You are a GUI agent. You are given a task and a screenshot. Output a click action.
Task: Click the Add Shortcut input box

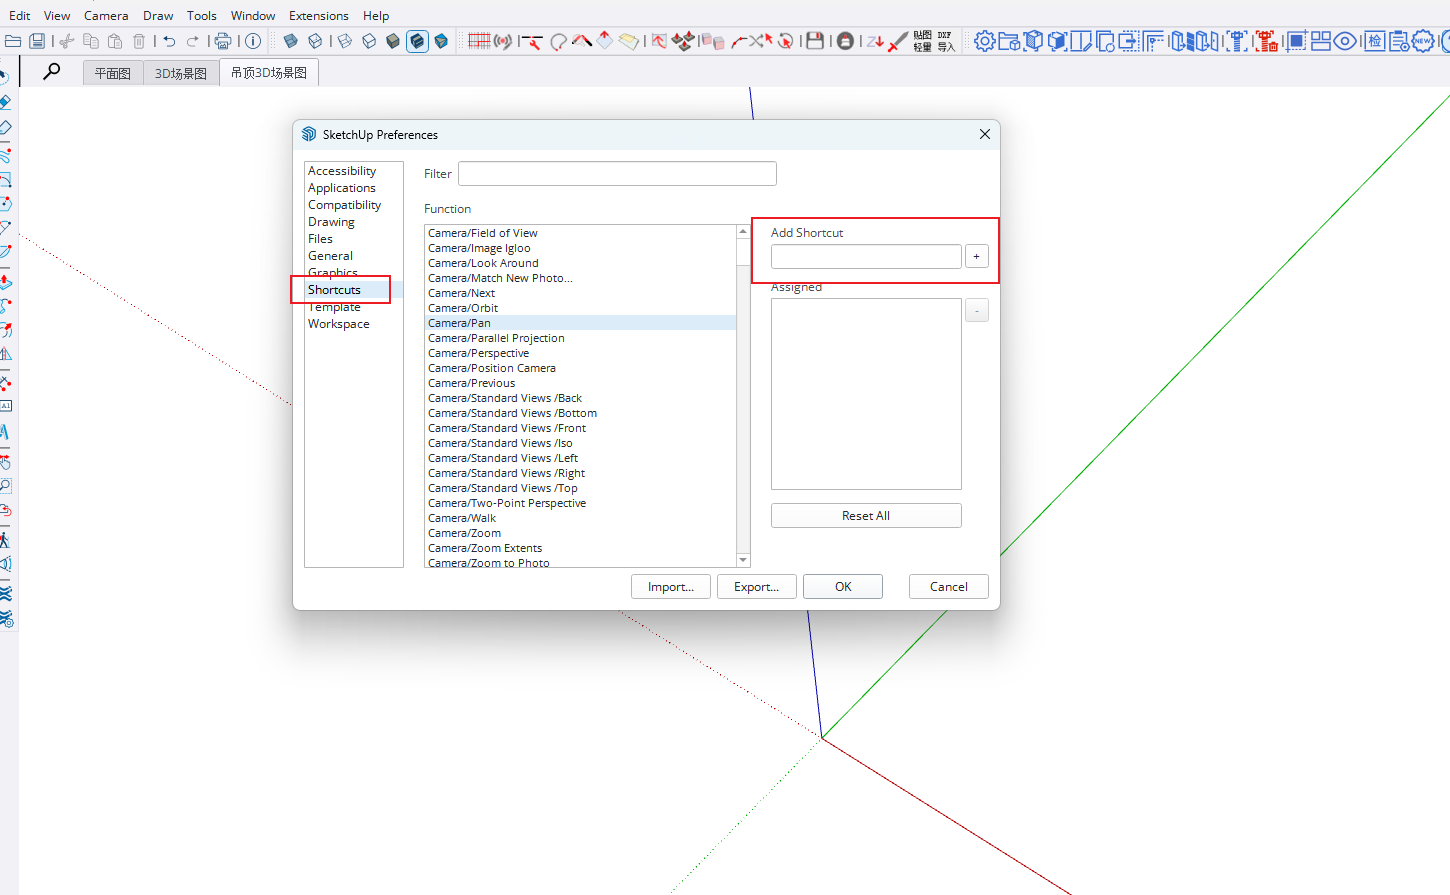coord(866,256)
